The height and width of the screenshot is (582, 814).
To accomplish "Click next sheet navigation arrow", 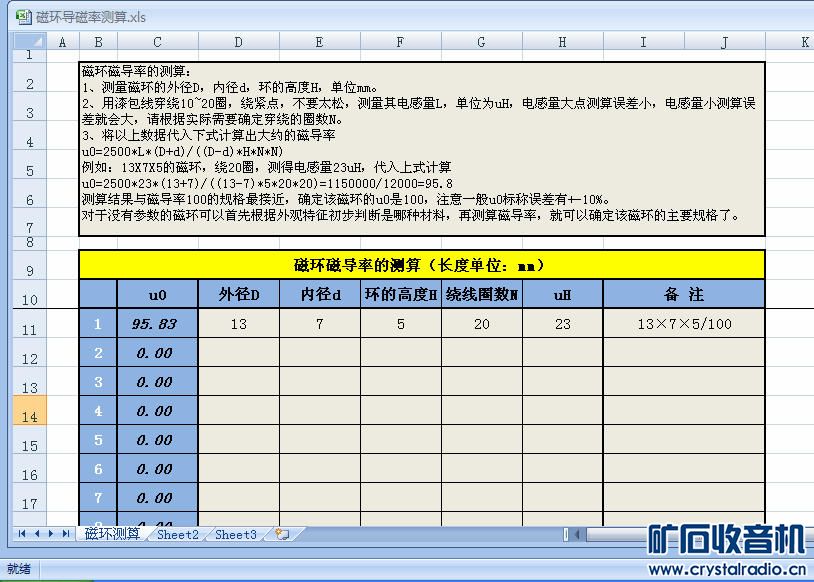I will [51, 534].
